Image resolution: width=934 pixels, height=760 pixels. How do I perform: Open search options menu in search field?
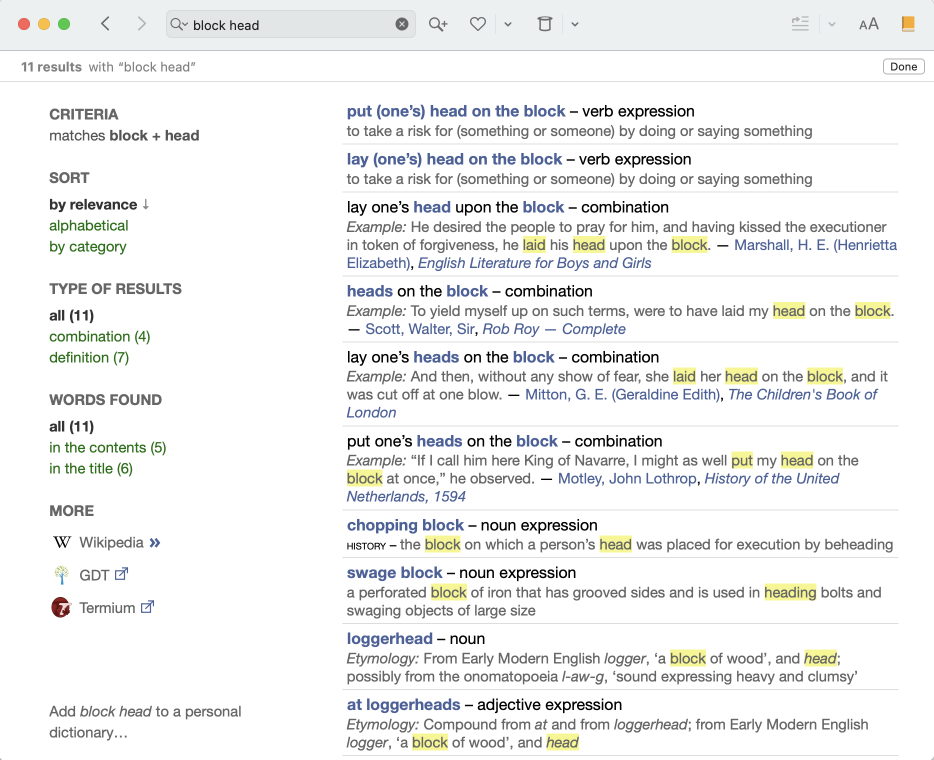(x=179, y=24)
